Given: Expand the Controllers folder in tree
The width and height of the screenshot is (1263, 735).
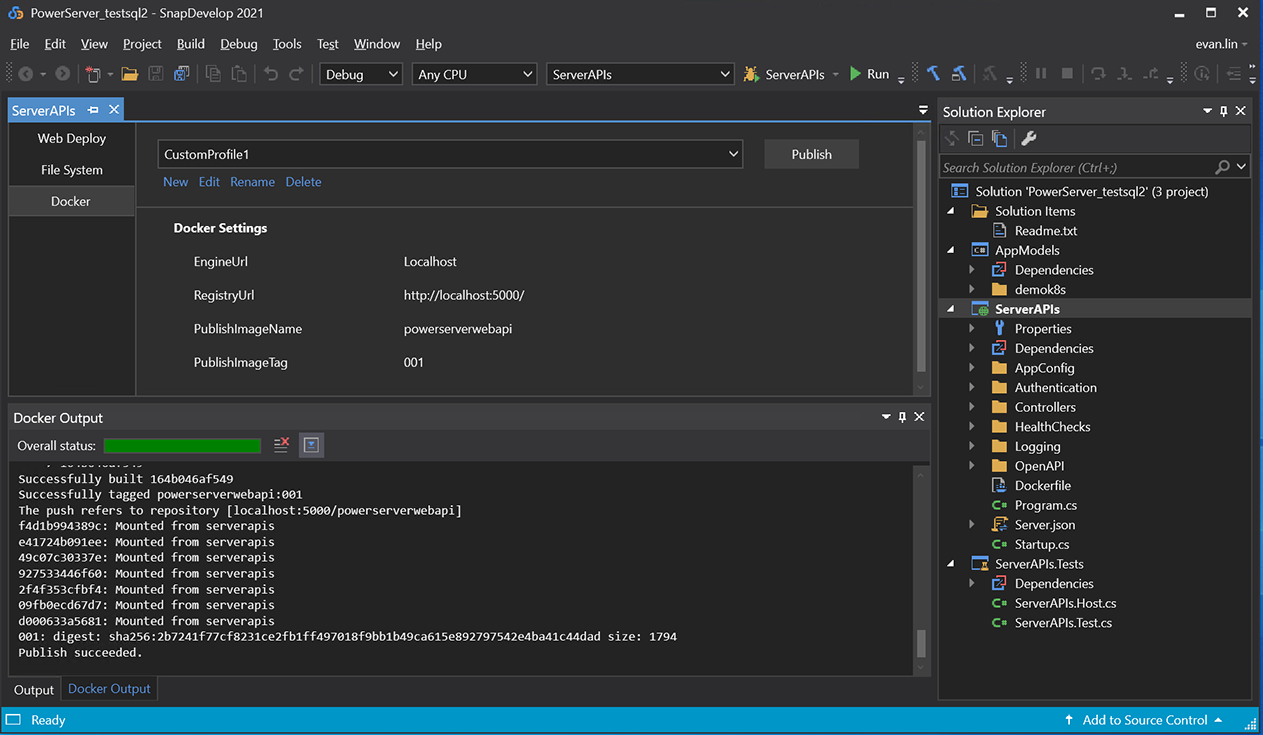Looking at the screenshot, I should coord(972,407).
